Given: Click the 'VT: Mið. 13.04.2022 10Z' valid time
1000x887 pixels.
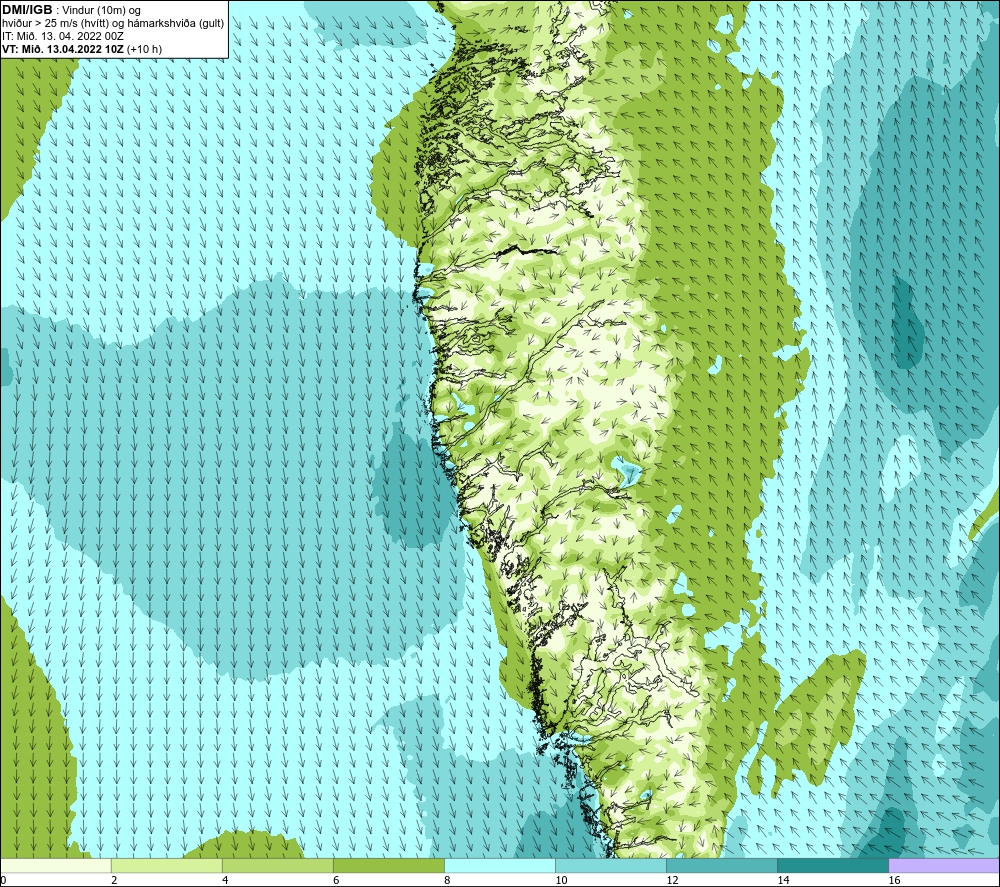Looking at the screenshot, I should [x=63, y=49].
